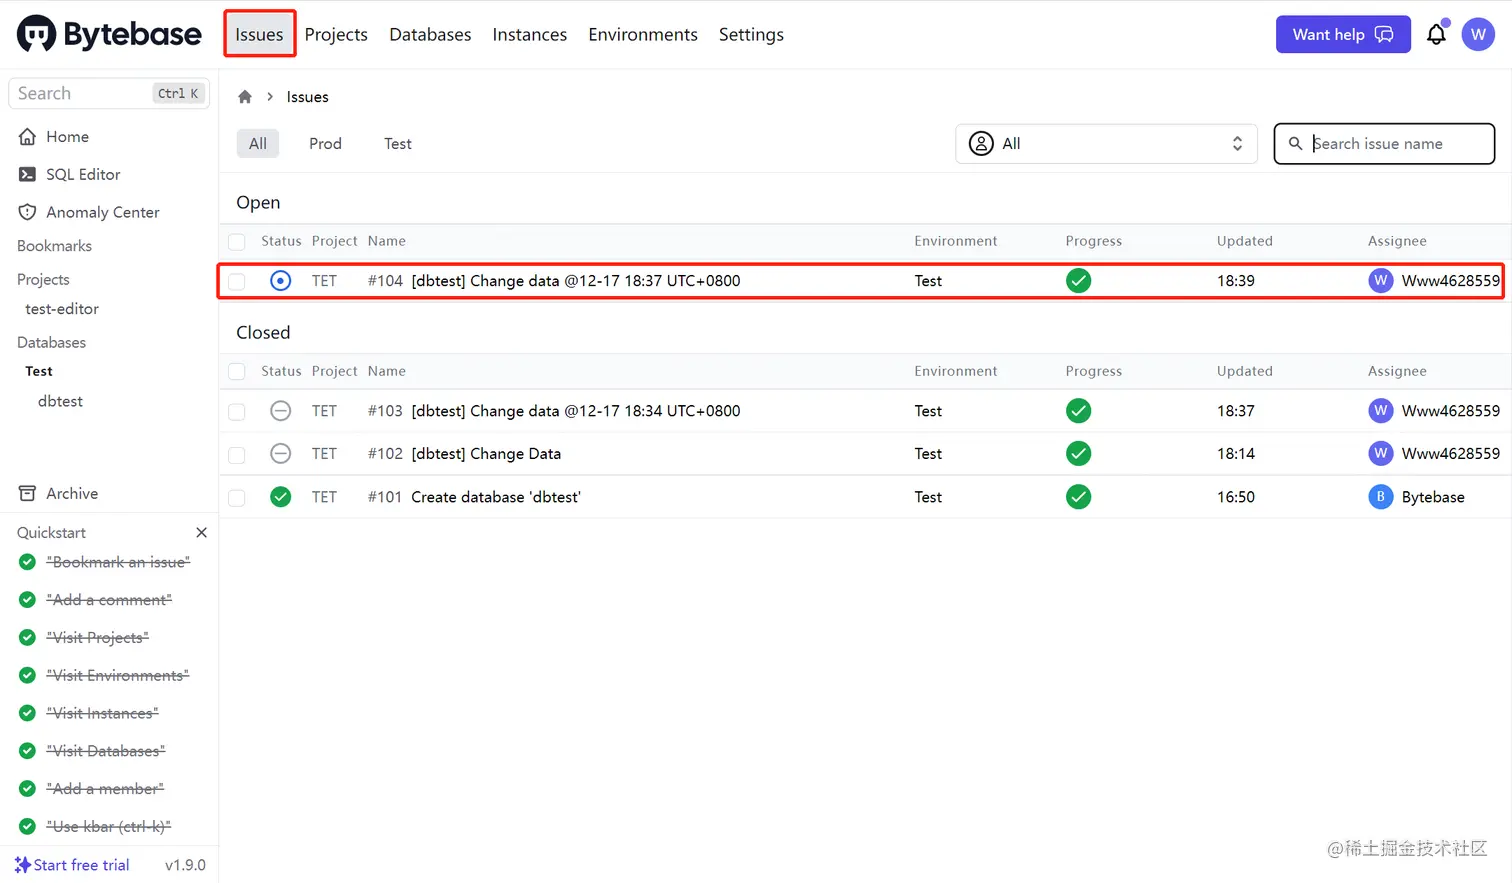Screen dimensions: 1512x883
Task: Click the canceled status icon of issue #103
Action: 281,411
